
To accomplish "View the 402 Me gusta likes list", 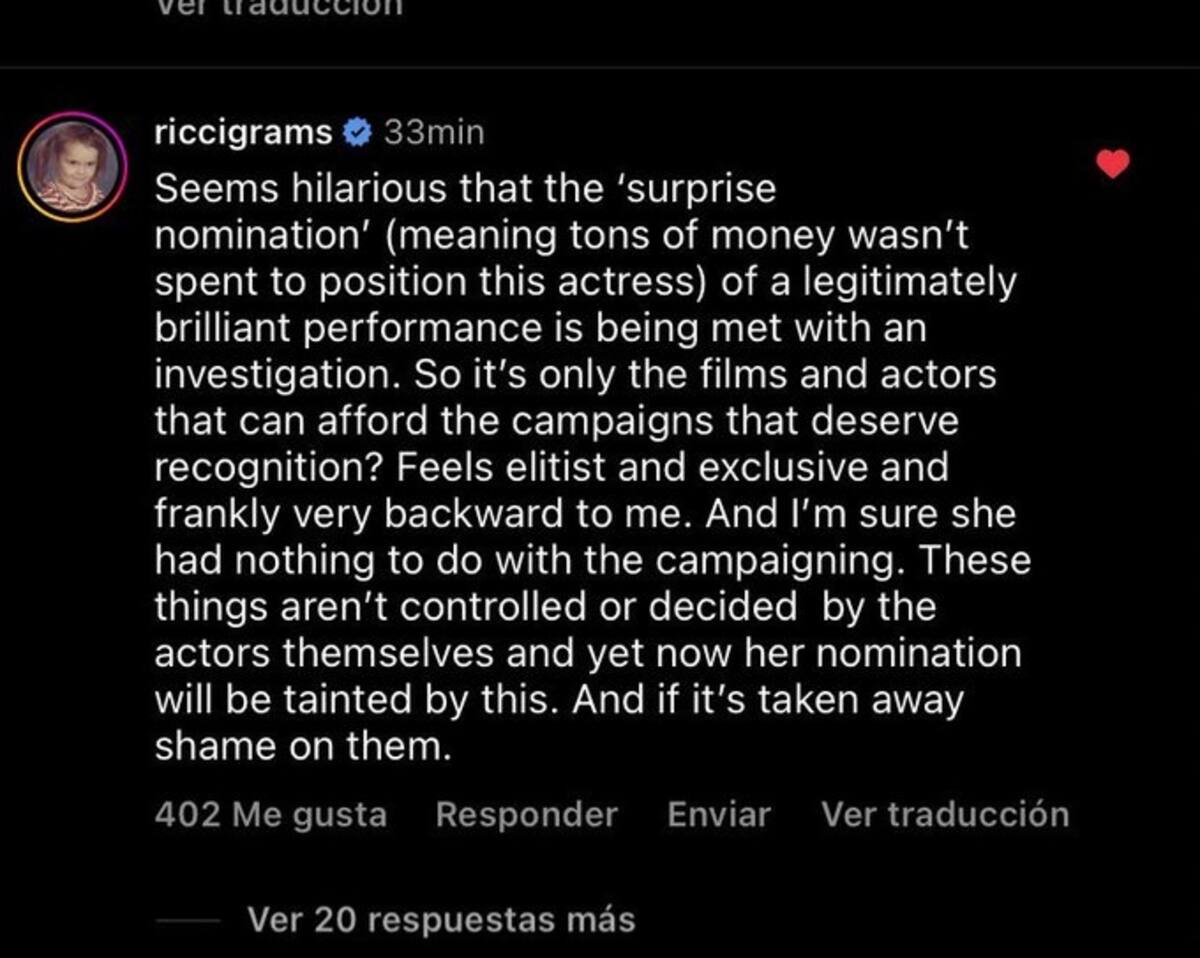I will click(270, 814).
